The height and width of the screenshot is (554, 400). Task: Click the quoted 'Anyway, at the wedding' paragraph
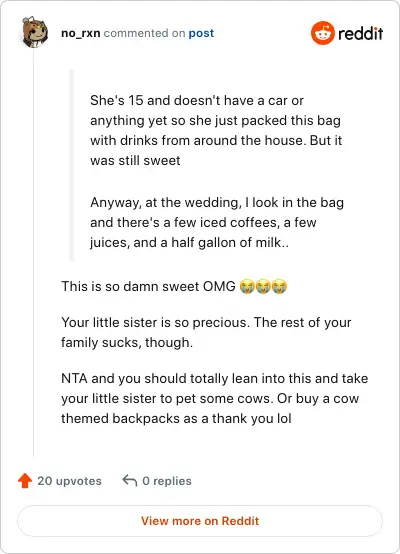217,223
